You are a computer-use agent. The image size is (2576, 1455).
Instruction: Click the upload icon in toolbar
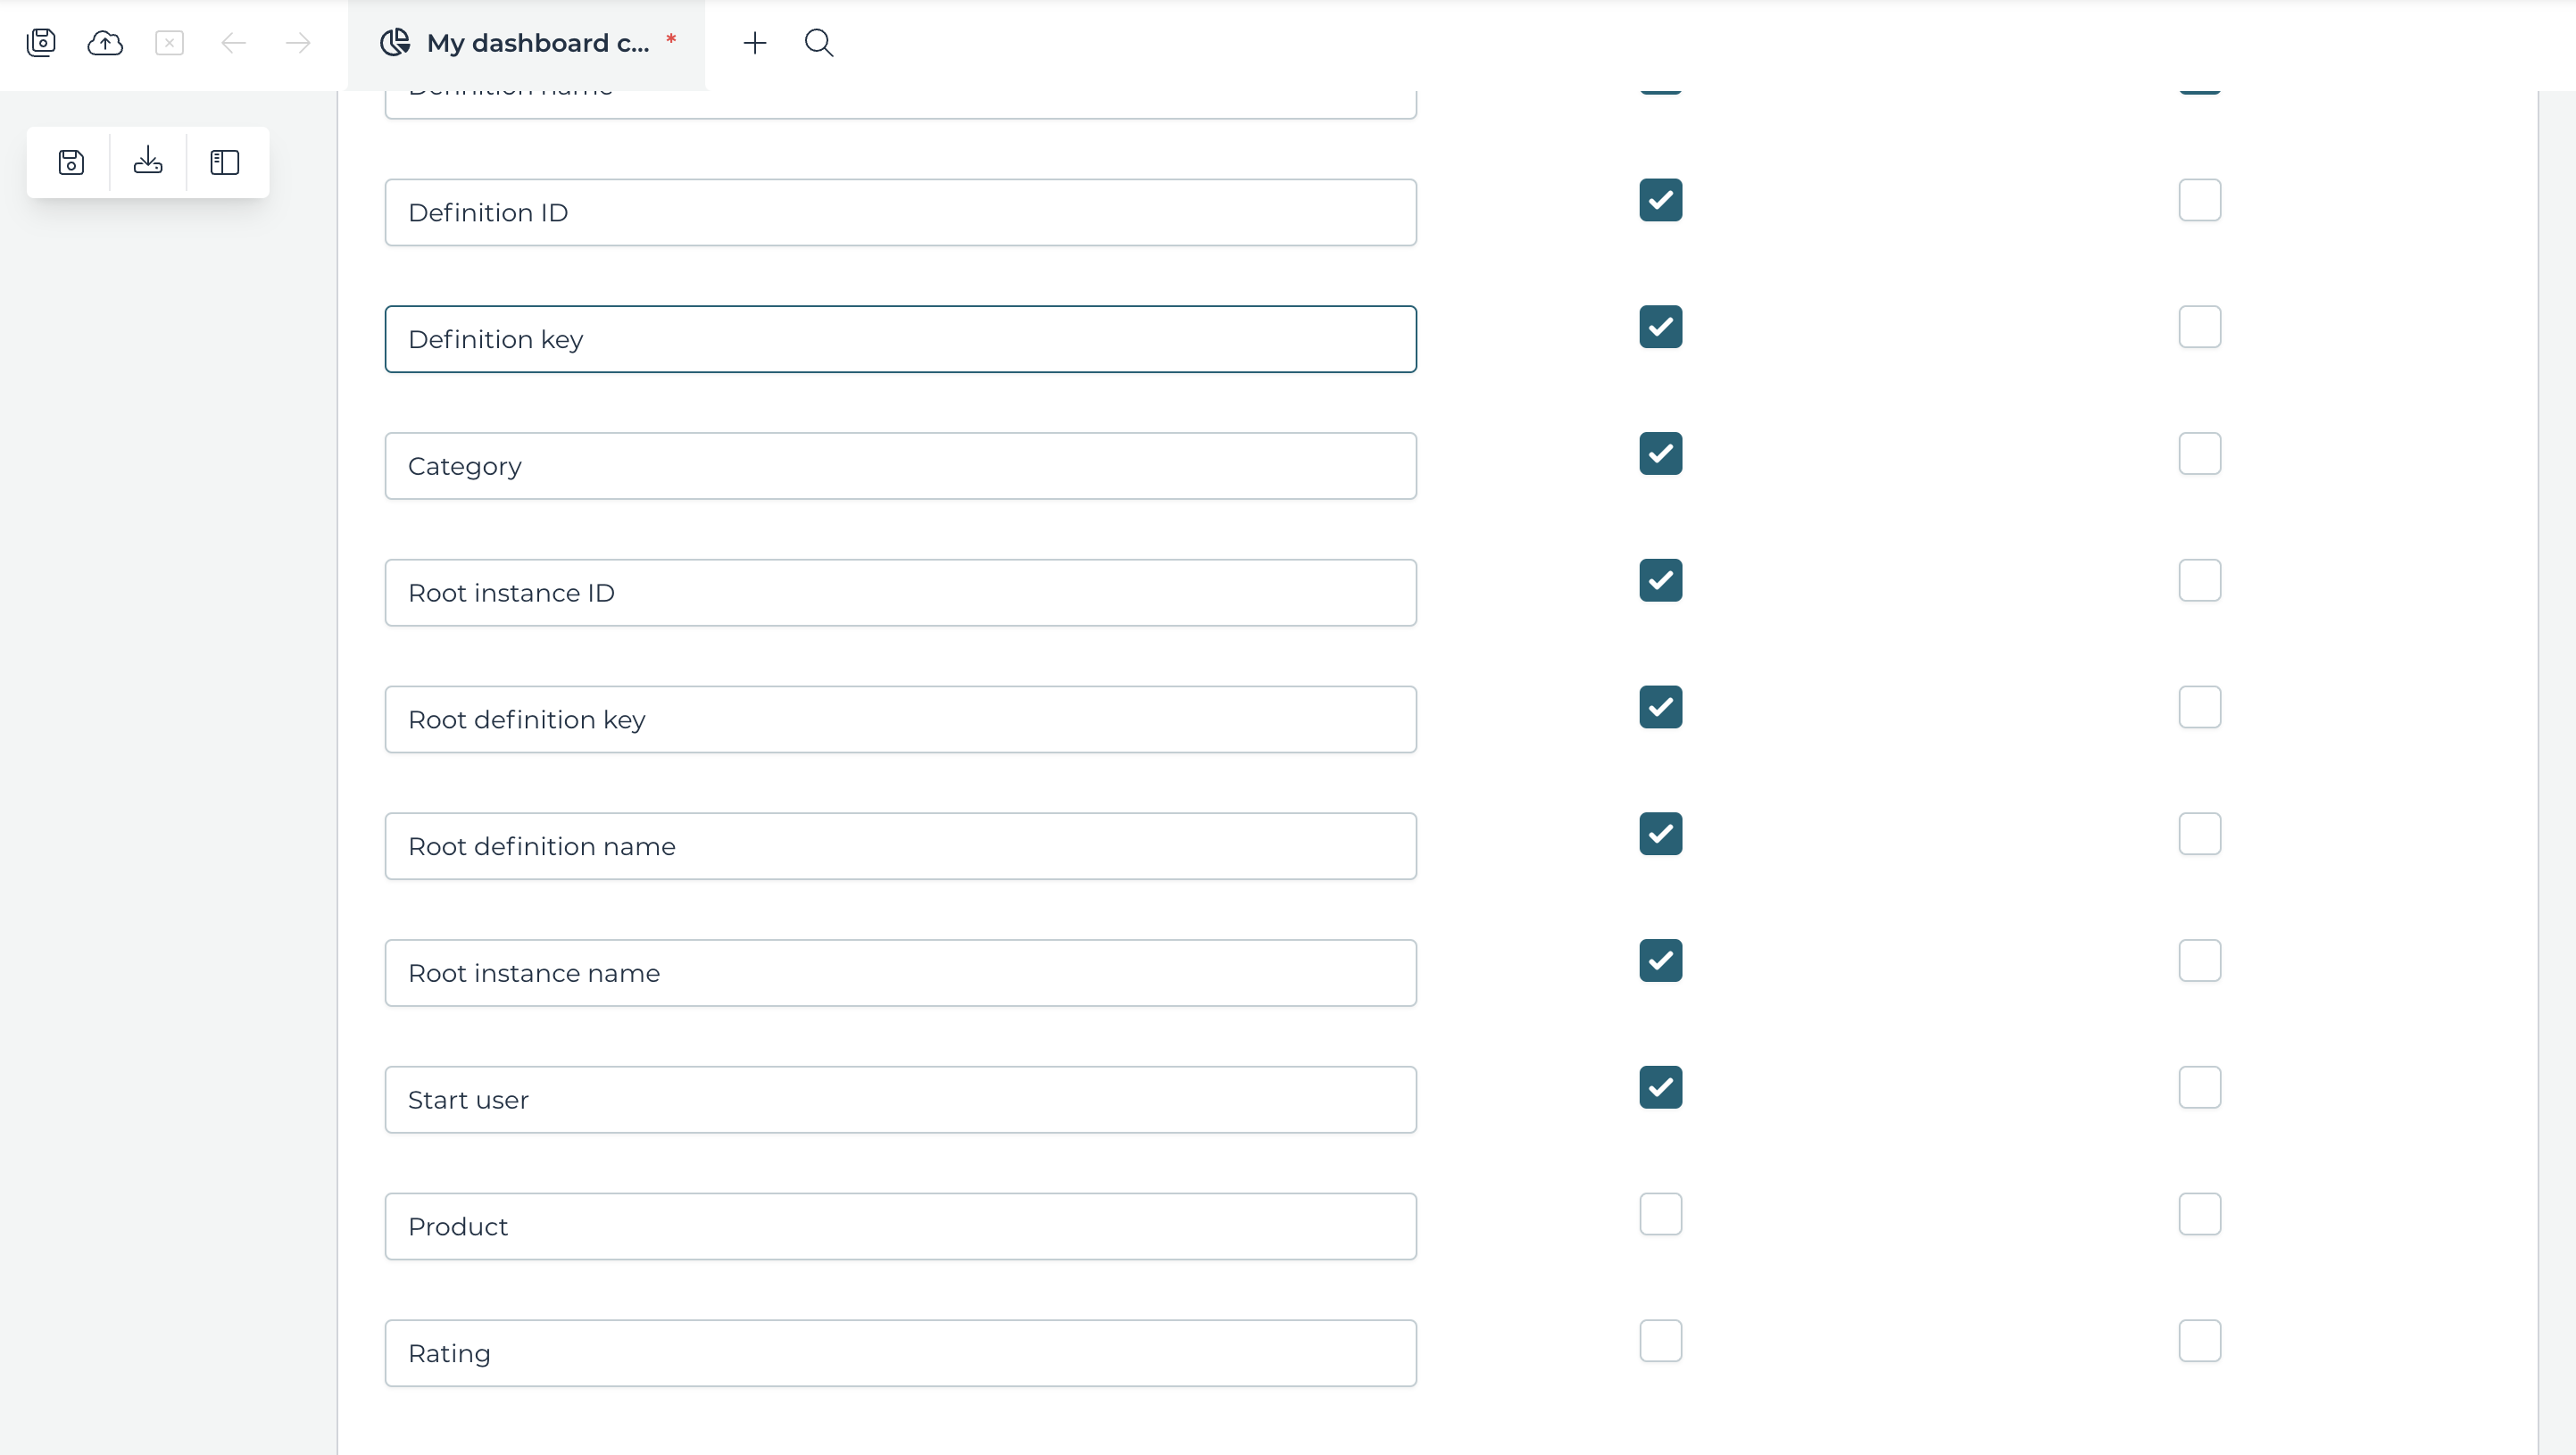coord(106,43)
